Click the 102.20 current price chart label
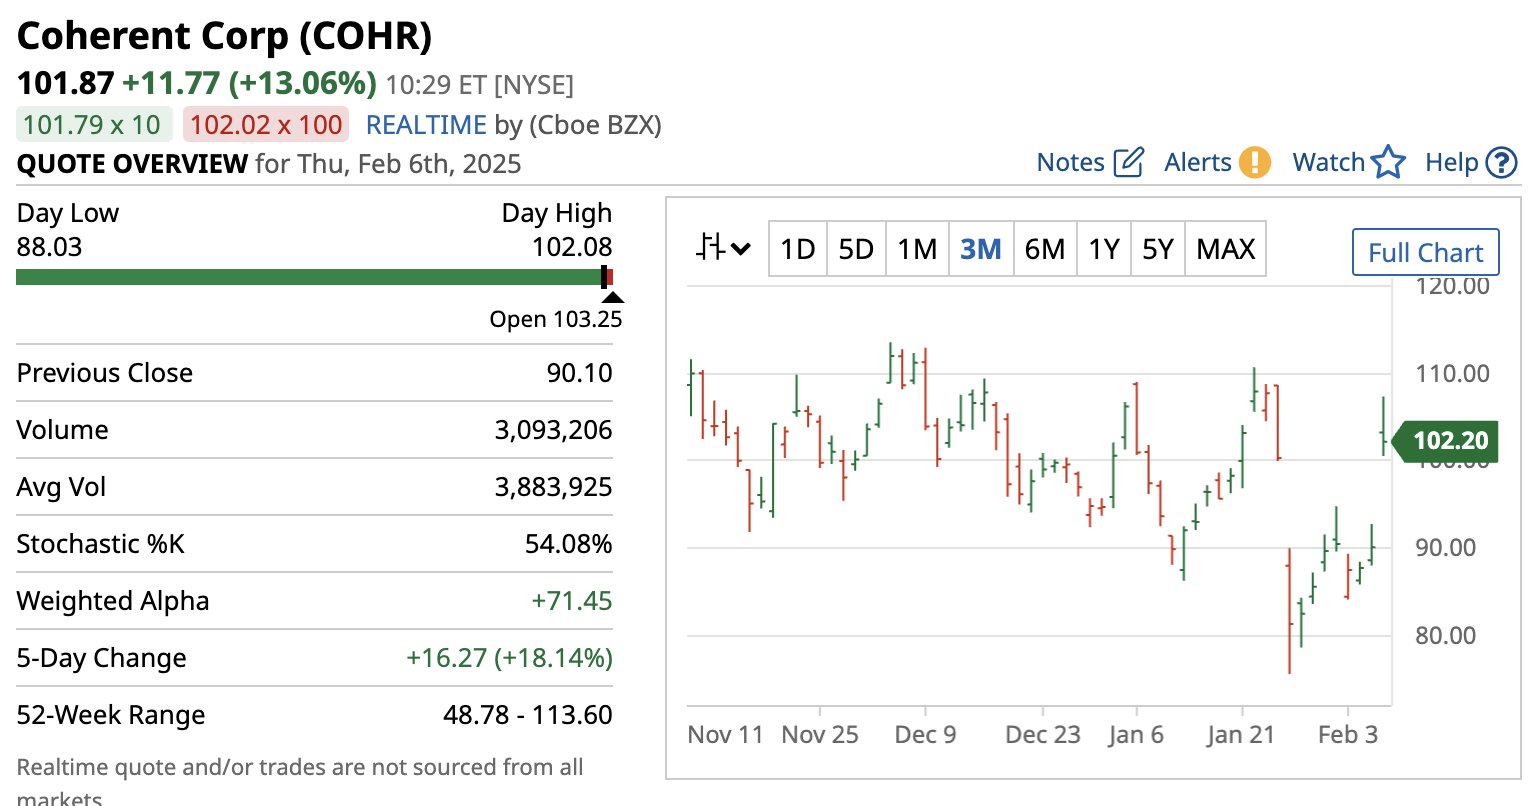 tap(1446, 440)
